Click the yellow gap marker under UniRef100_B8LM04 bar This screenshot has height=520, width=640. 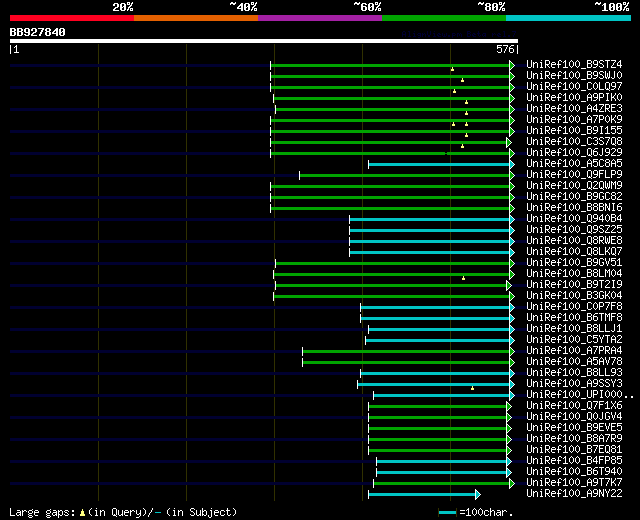463,278
